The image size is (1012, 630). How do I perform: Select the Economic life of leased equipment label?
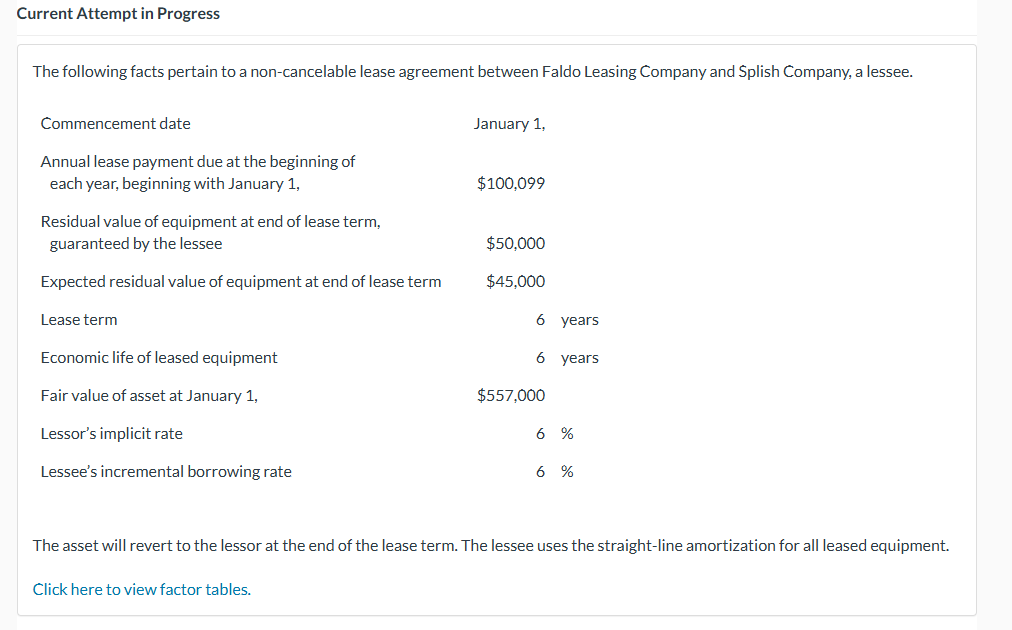(158, 357)
